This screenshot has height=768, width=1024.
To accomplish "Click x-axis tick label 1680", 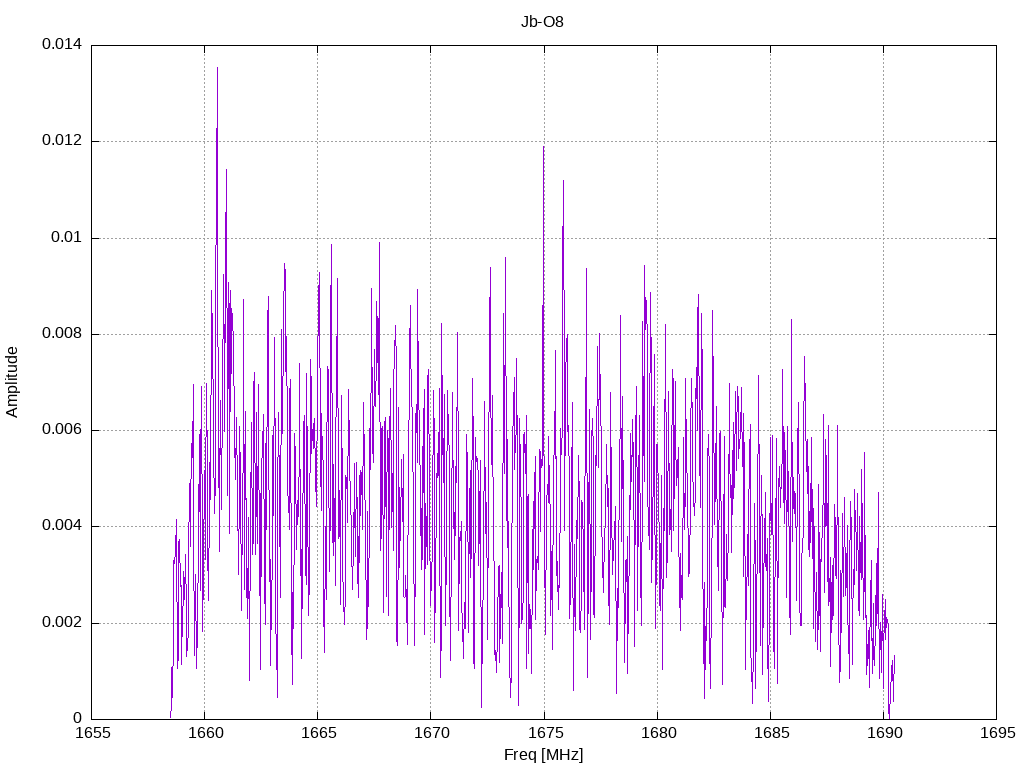I will pos(658,733).
